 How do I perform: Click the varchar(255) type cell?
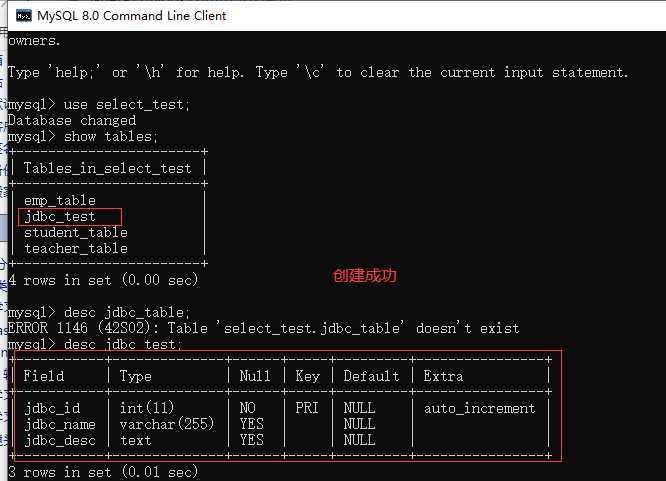pos(167,424)
